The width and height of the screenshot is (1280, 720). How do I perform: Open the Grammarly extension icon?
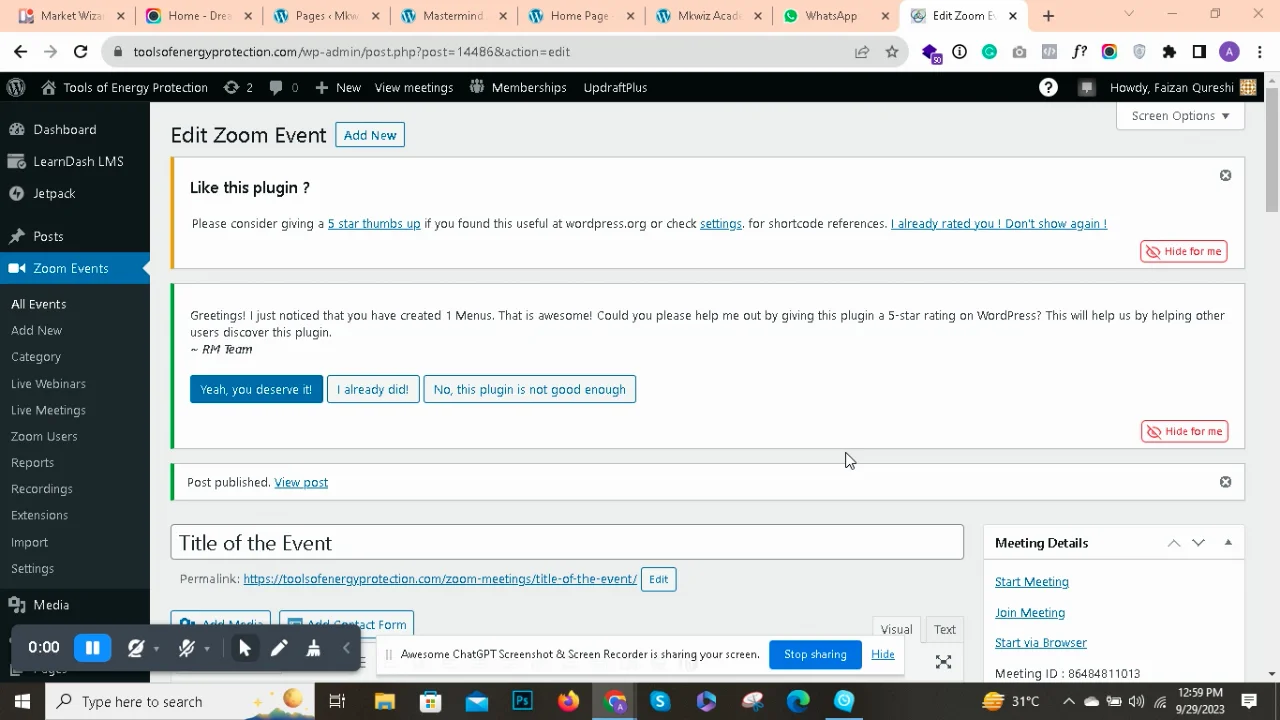pos(989,52)
